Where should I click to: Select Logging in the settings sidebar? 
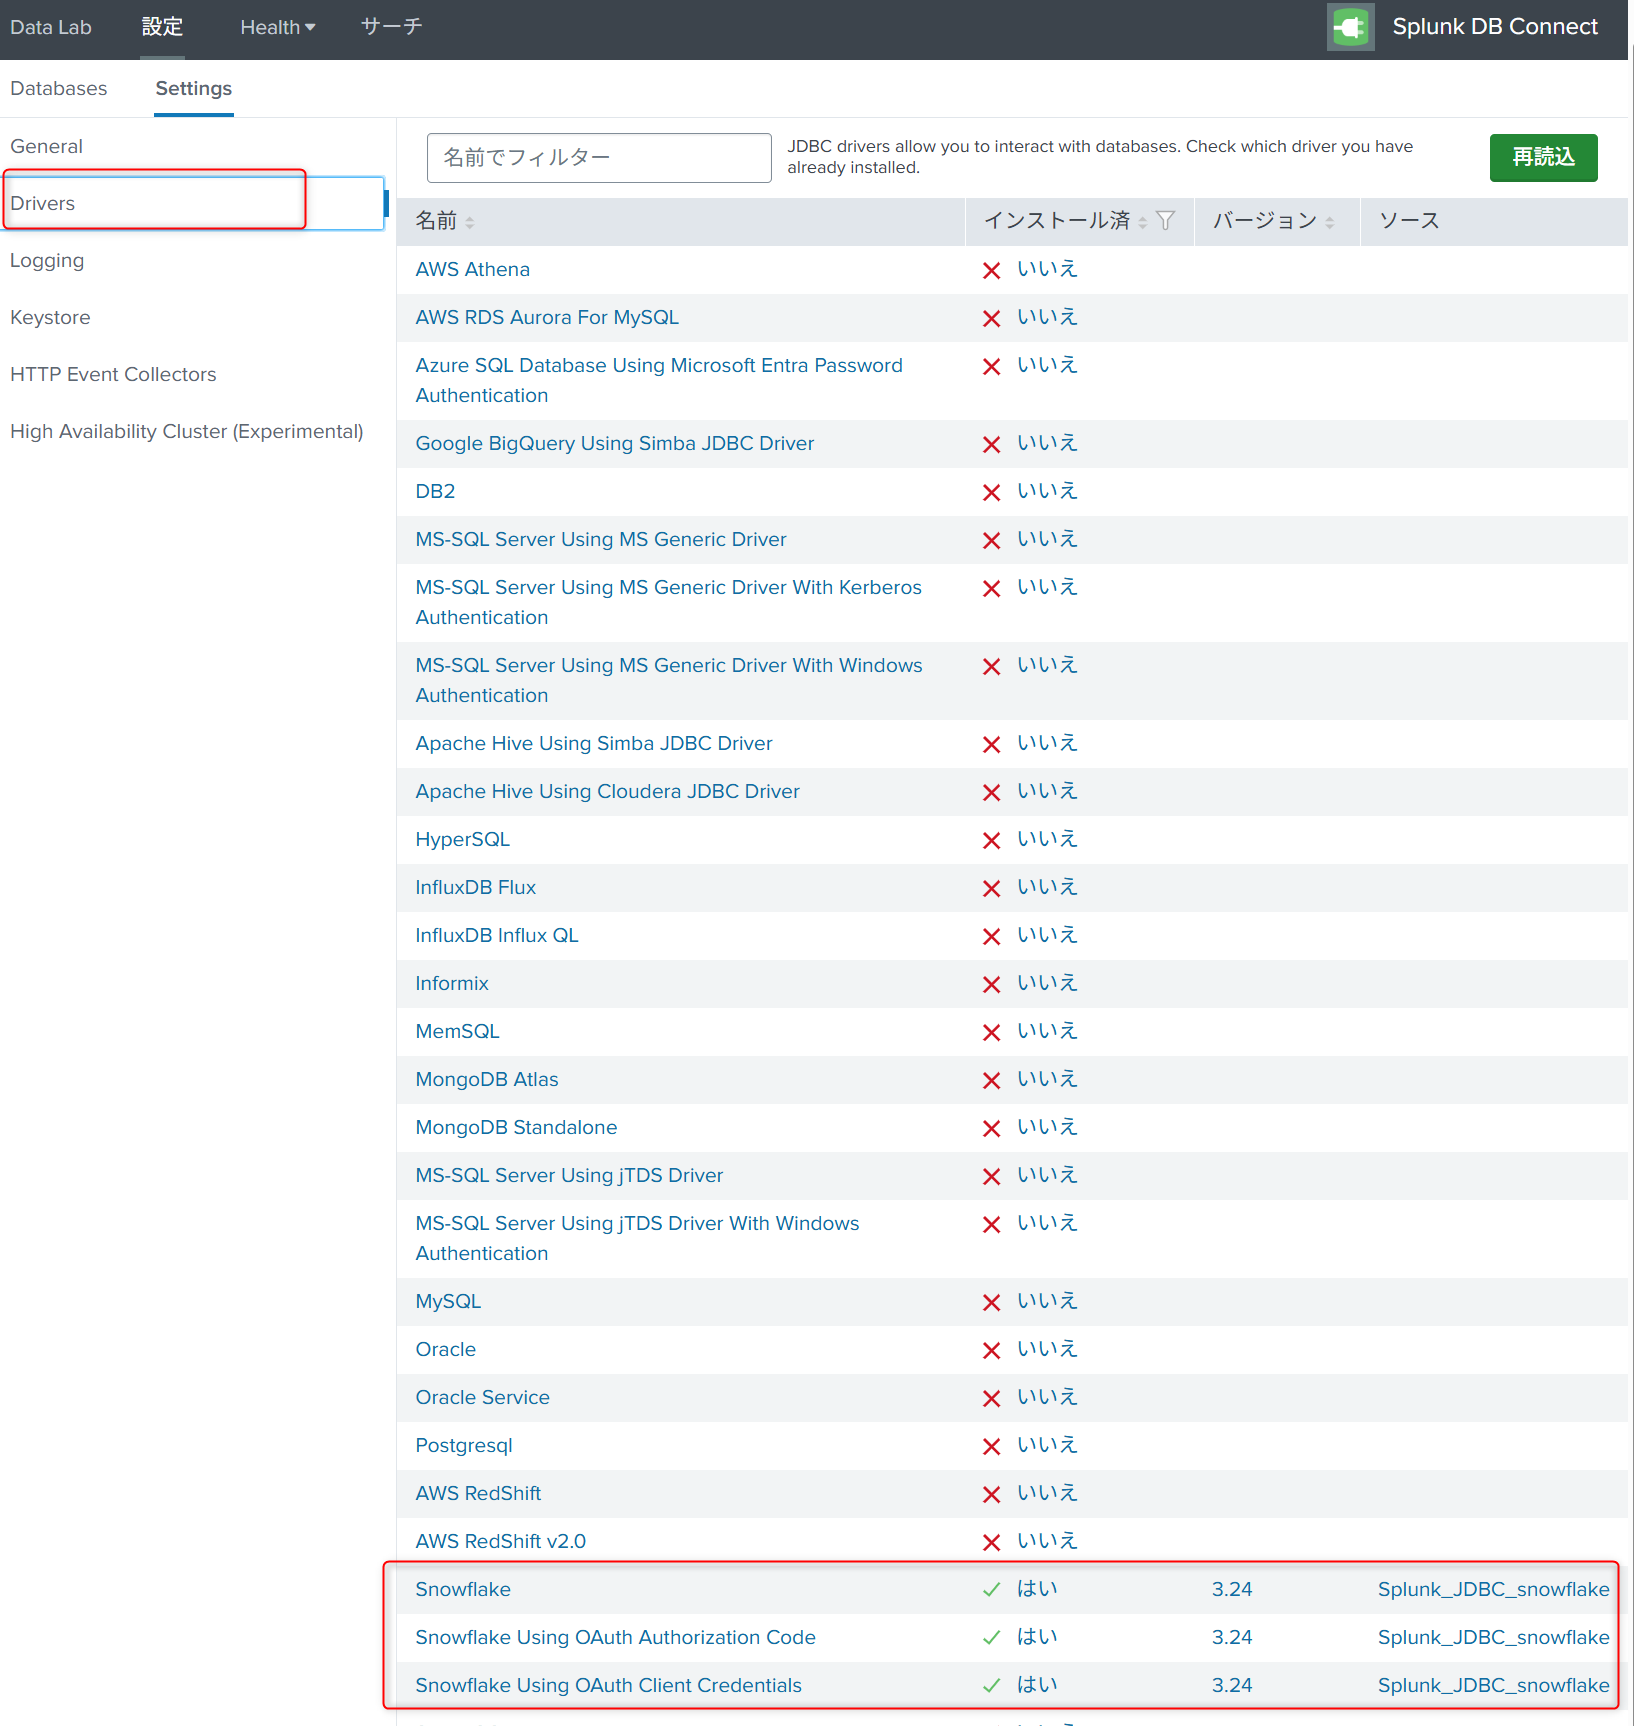pos(47,260)
